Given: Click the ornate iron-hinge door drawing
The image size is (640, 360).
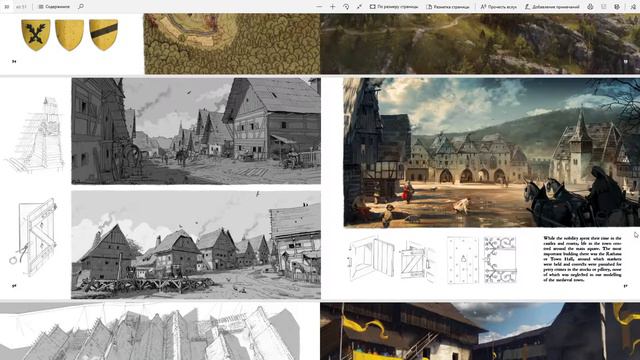Looking at the screenshot, I should 500,260.
